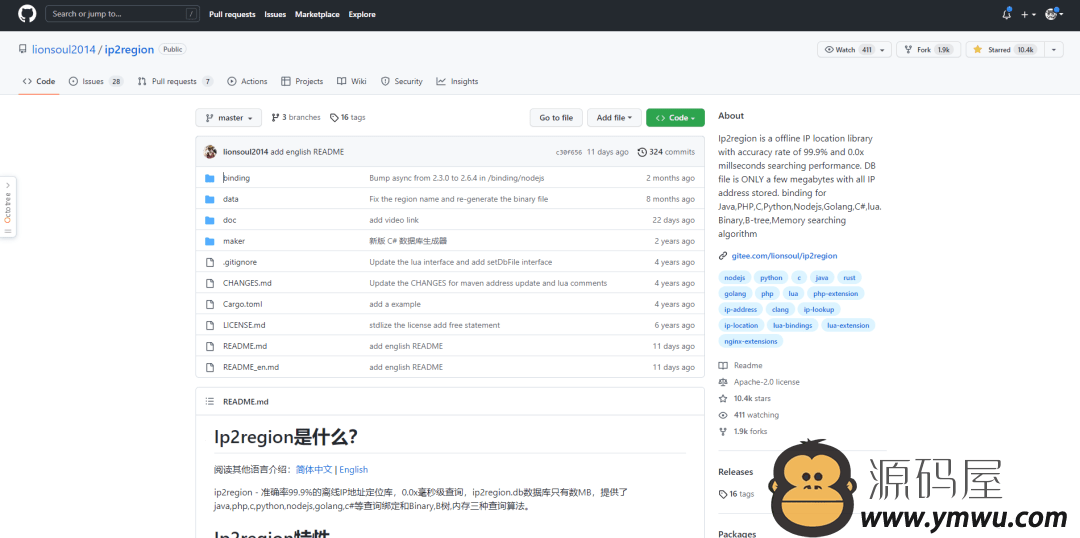The image size is (1080, 538).
Task: Switch to the Actions tab
Action: (247, 81)
